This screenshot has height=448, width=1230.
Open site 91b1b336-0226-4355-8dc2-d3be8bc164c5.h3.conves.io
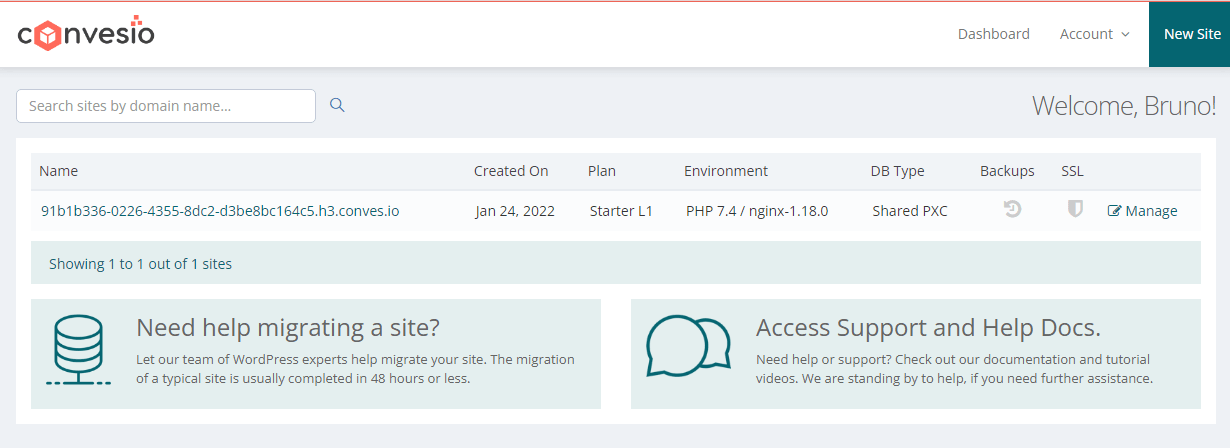coord(220,211)
